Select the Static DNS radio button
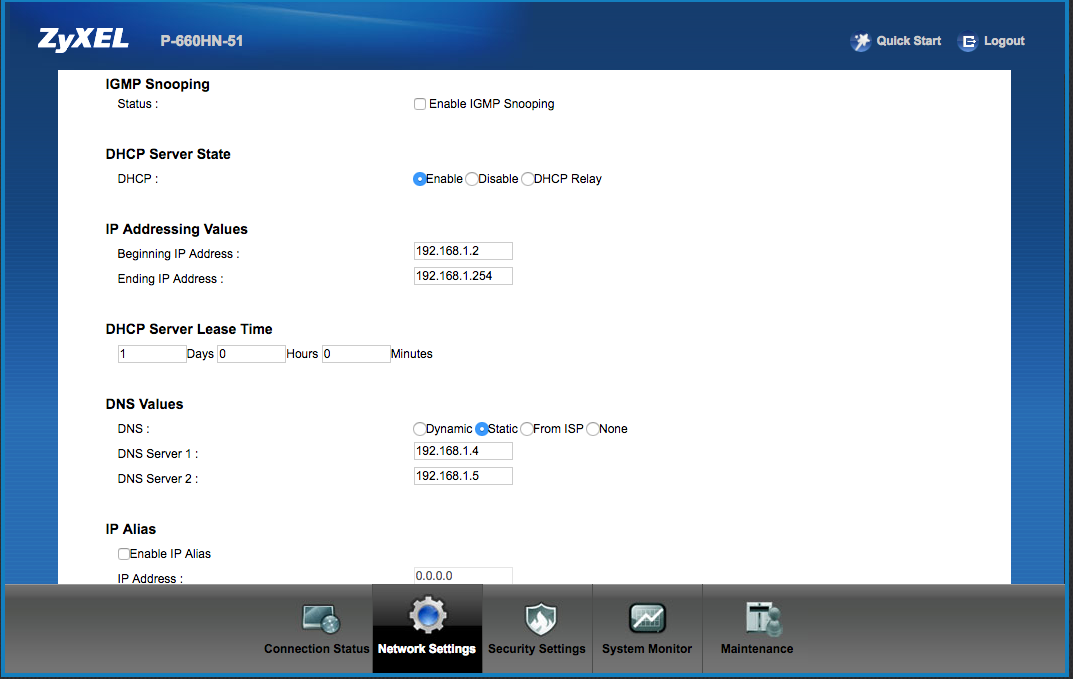The width and height of the screenshot is (1073, 679). [x=482, y=428]
